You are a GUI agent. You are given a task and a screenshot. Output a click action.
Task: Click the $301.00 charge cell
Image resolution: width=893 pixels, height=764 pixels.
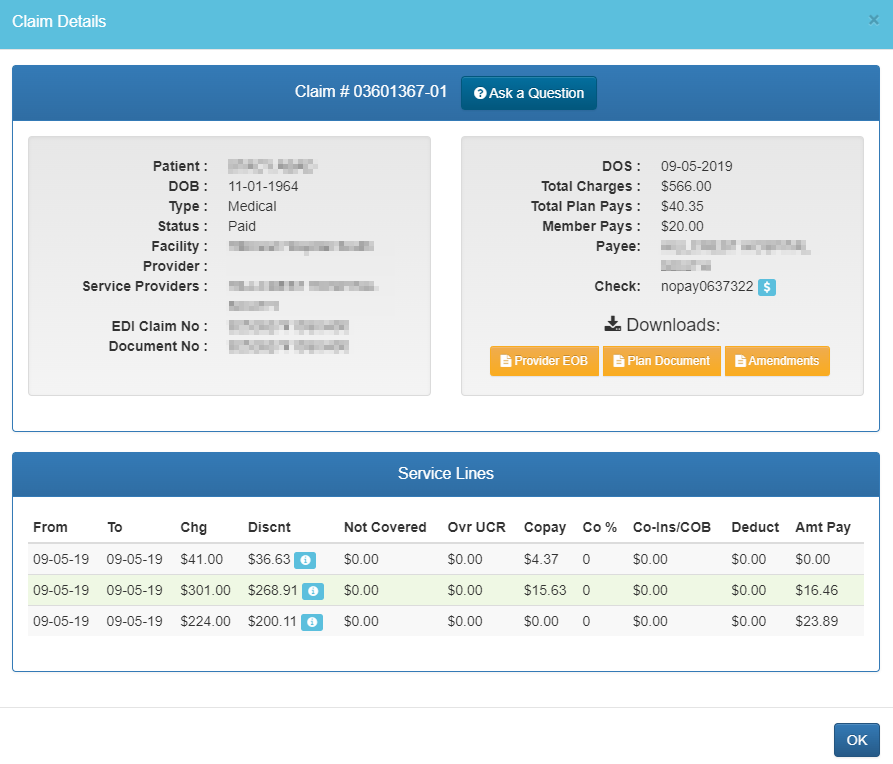click(206, 590)
